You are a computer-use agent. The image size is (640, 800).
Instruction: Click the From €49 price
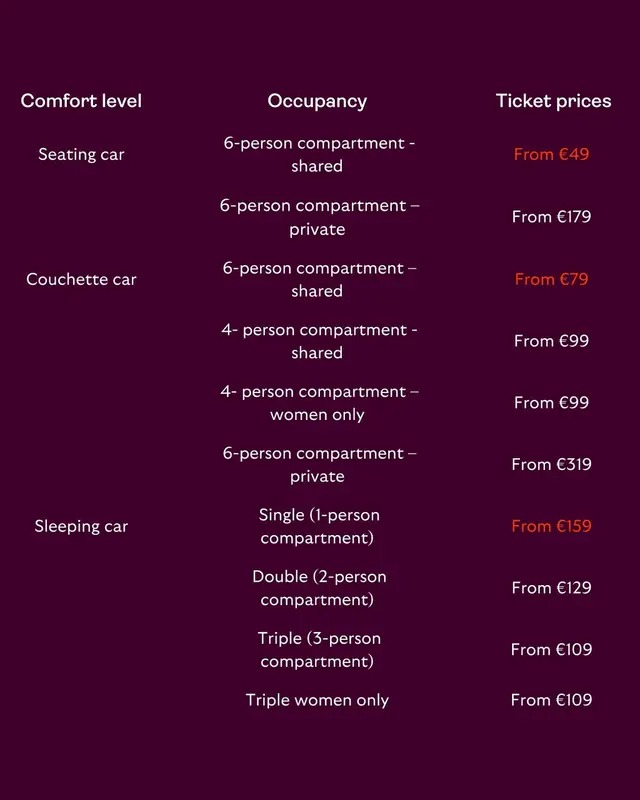pyautogui.click(x=551, y=154)
